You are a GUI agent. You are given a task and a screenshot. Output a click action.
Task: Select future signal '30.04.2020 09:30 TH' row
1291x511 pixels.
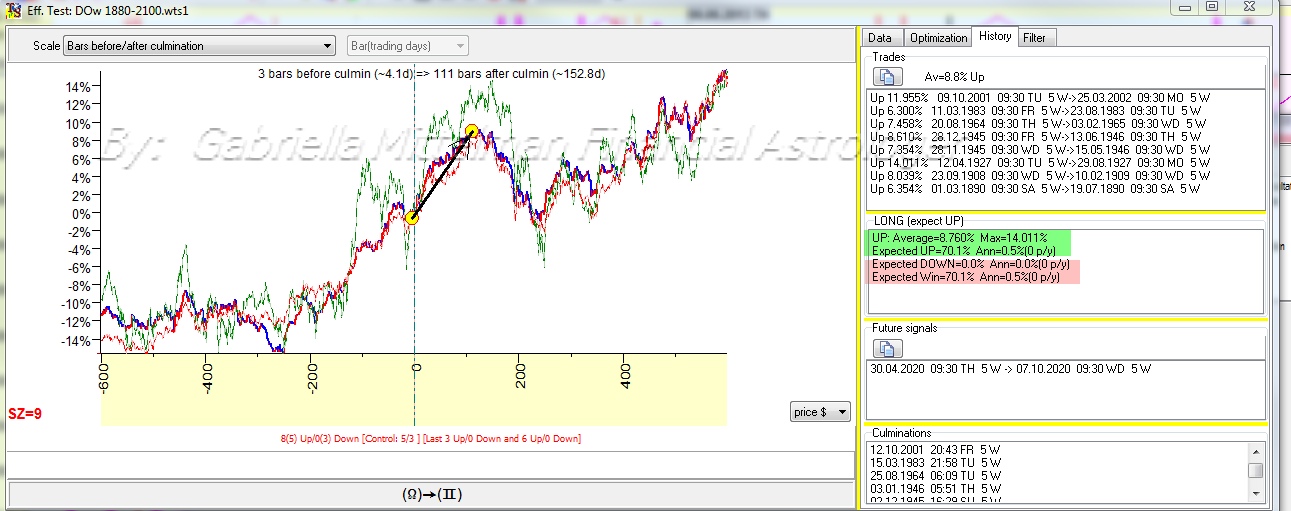pos(1011,369)
